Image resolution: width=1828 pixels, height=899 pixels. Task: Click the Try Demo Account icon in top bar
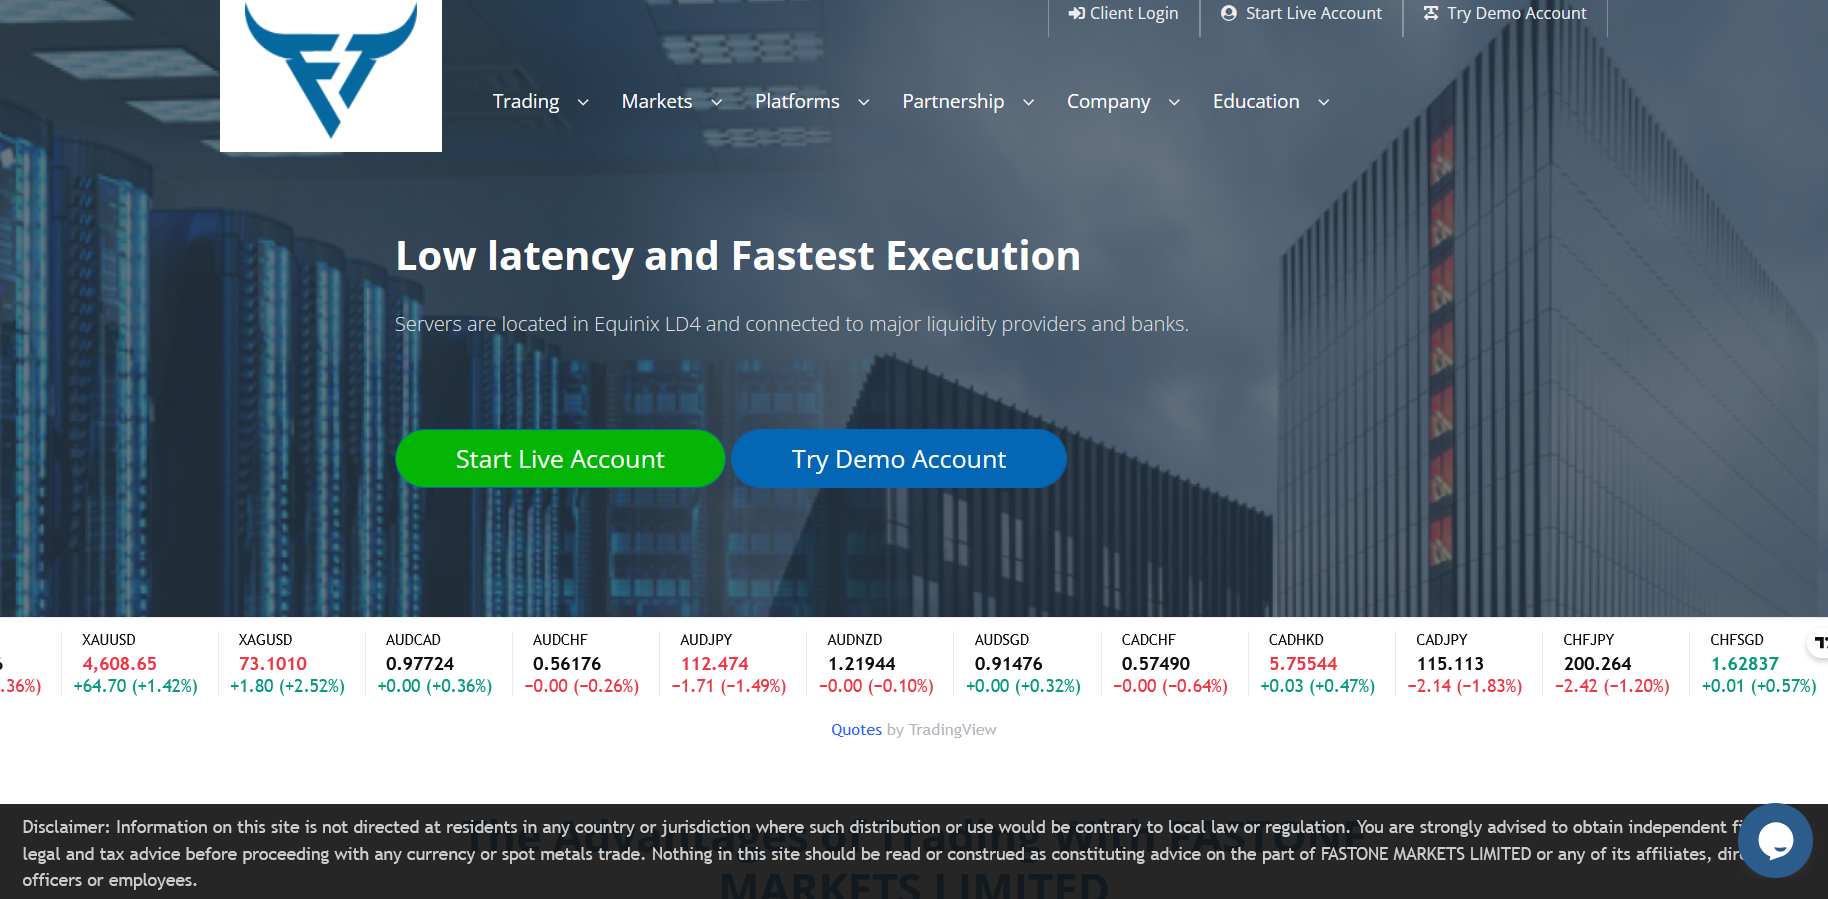click(1431, 13)
